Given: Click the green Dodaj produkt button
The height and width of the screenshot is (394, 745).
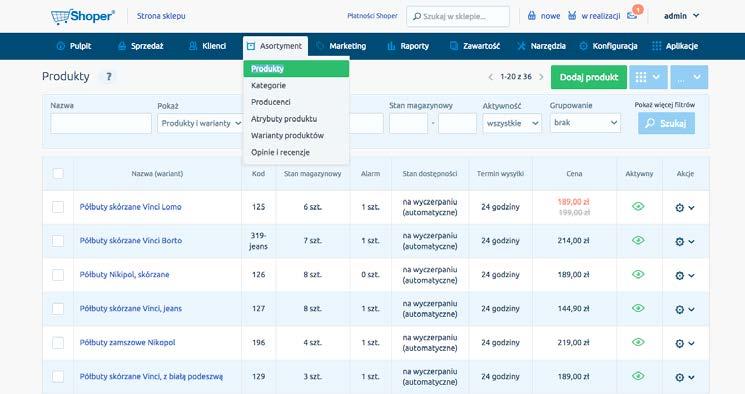Looking at the screenshot, I should (589, 77).
